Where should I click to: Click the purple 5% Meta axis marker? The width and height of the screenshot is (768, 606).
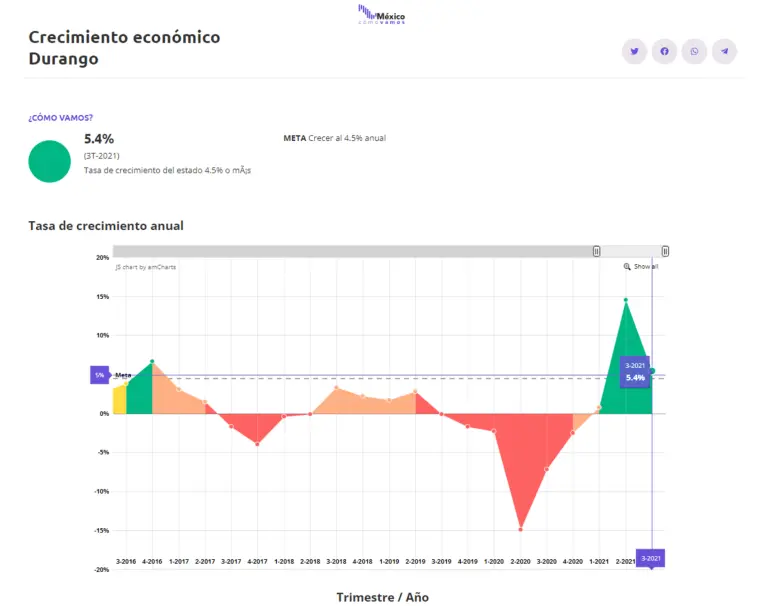[100, 375]
